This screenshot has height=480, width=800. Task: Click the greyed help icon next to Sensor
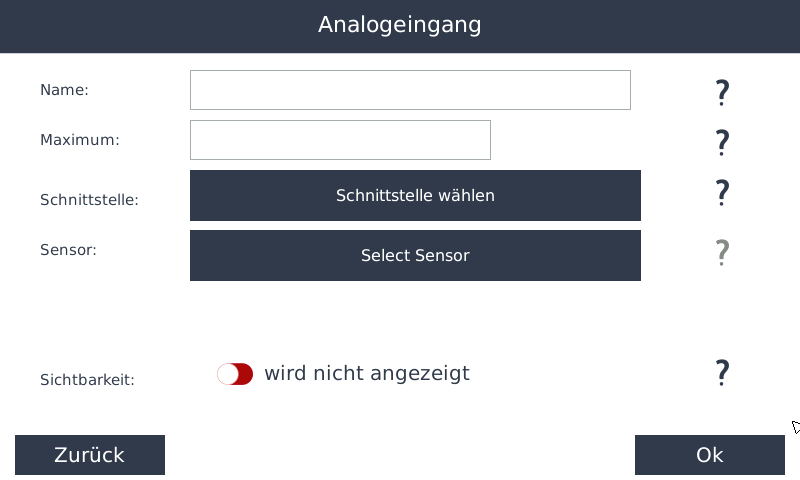[722, 252]
